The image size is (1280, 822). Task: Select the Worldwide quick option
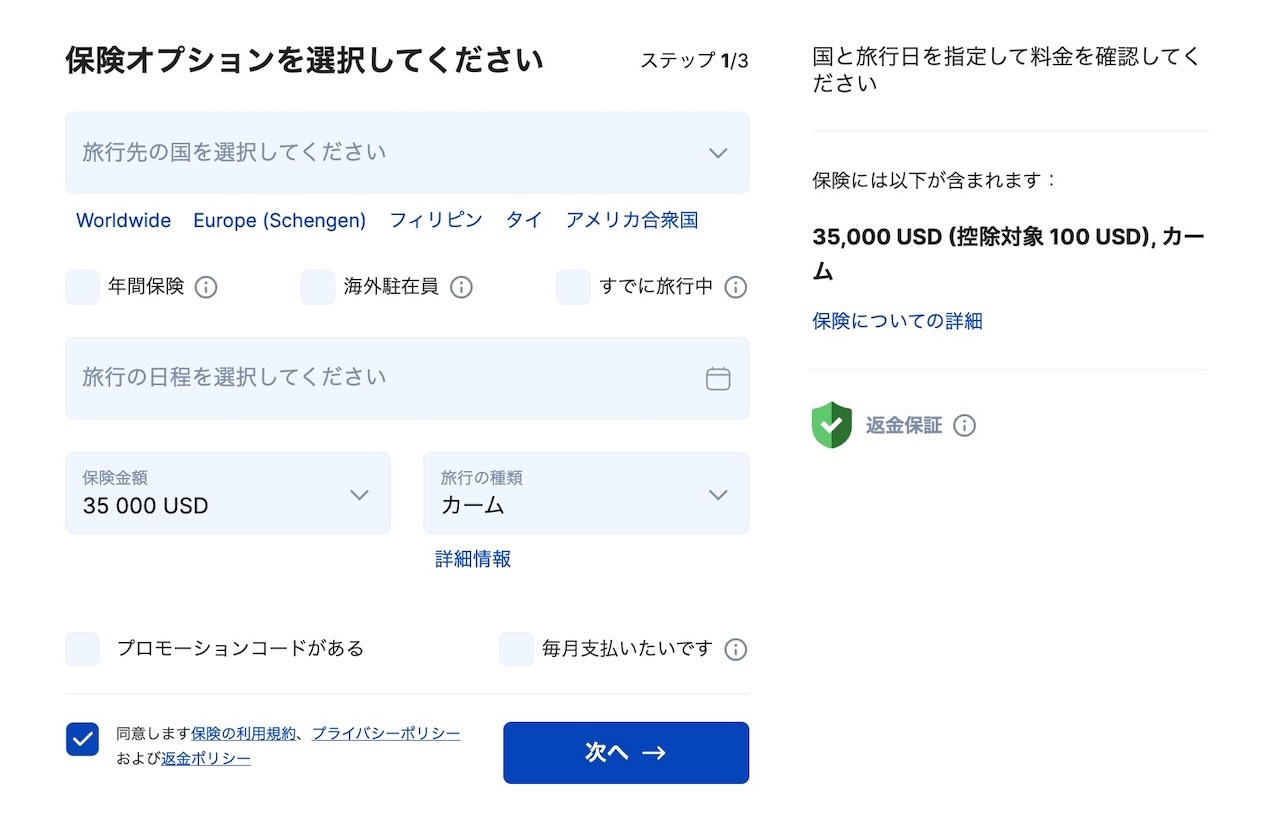coord(123,220)
